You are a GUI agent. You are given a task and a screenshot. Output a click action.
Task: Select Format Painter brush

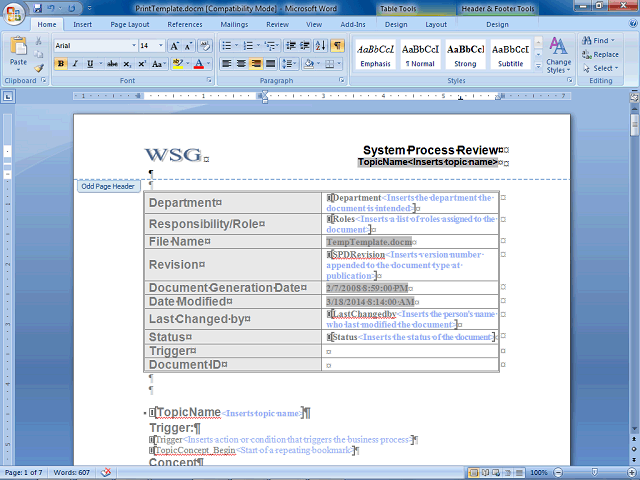point(38,68)
